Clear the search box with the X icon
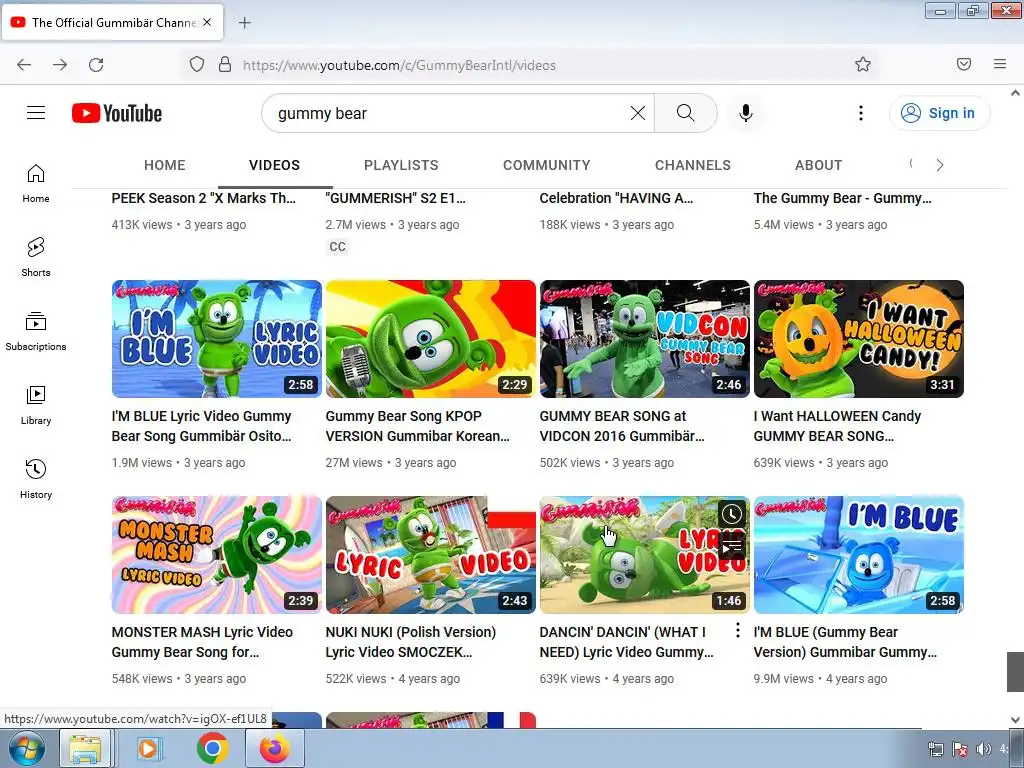 [x=638, y=113]
